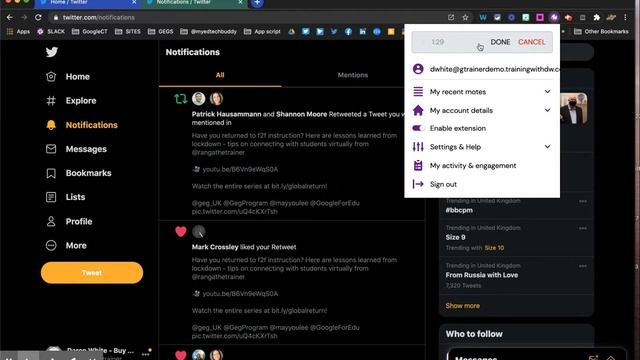640x360 pixels.
Task: Close the Notifications / Twitter tab
Action: pos(240,2)
